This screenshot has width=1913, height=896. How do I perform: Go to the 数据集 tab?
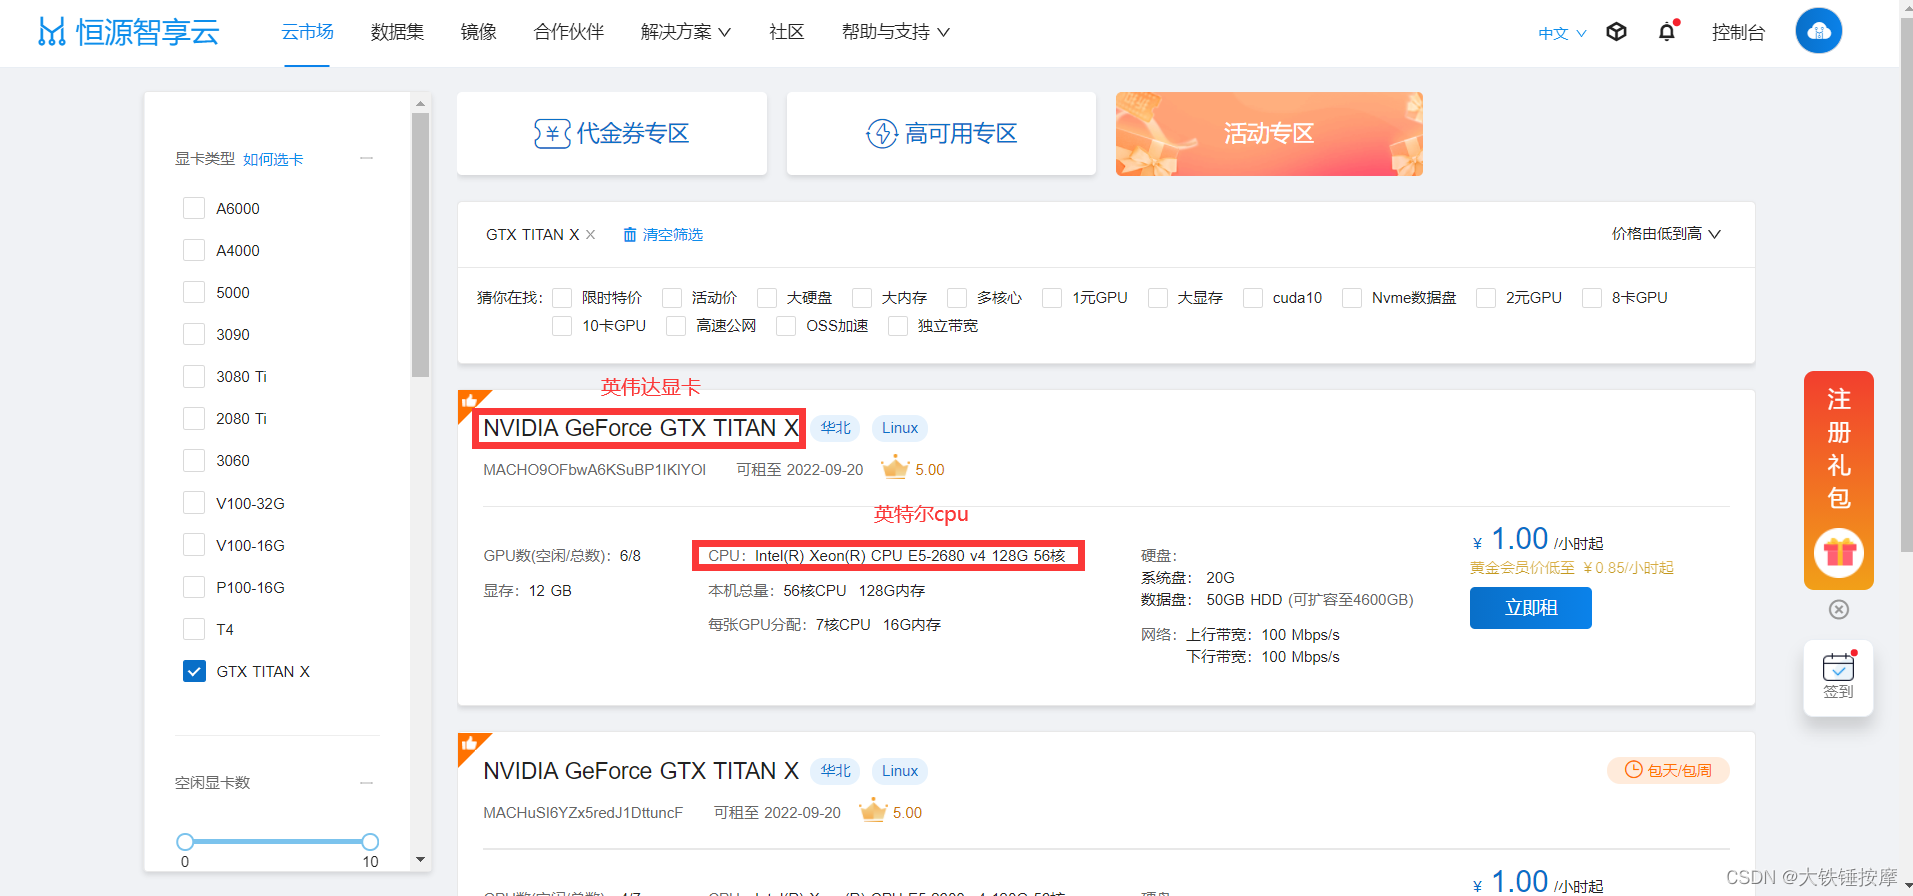[397, 32]
